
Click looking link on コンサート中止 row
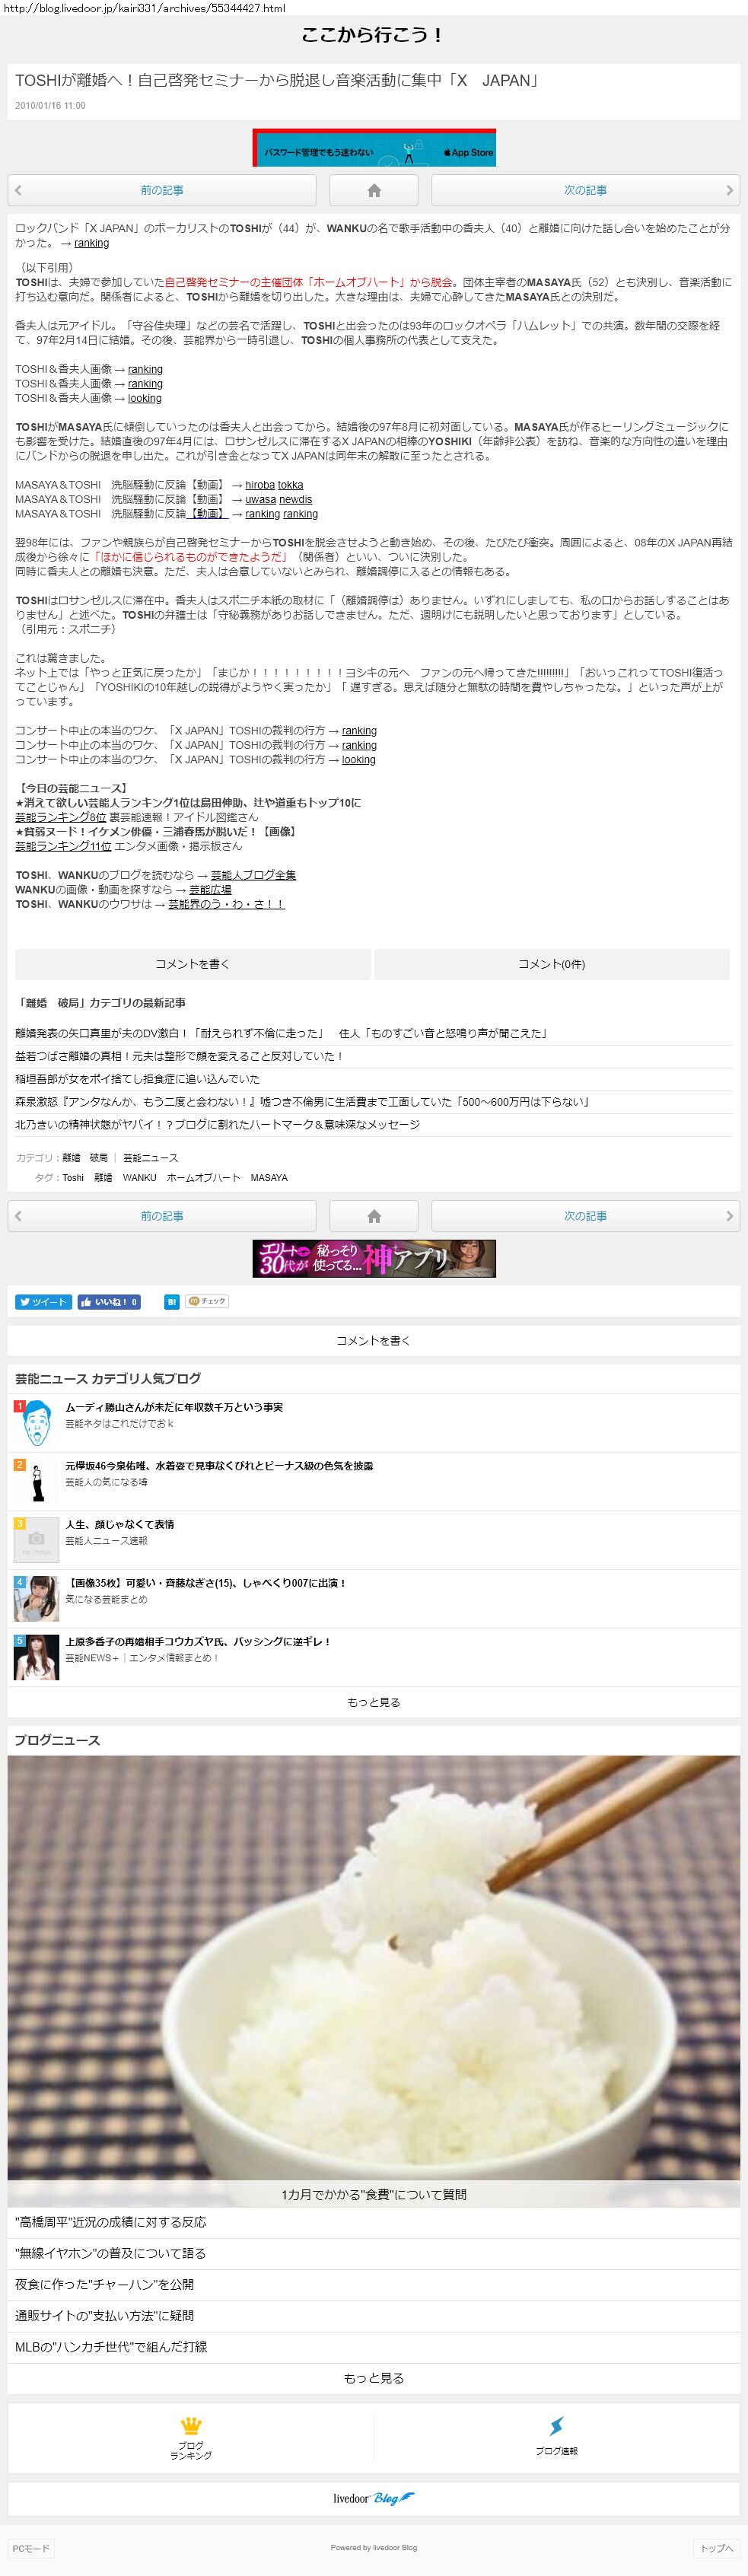358,759
